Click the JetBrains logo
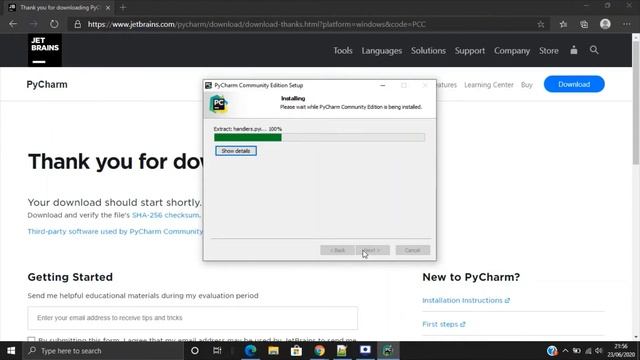The image size is (640, 360). (x=44, y=50)
